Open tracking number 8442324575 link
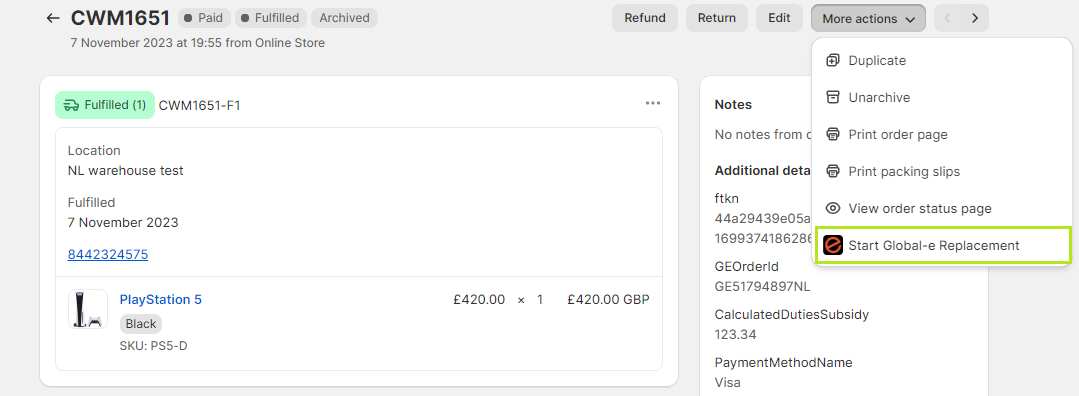 coord(107,255)
